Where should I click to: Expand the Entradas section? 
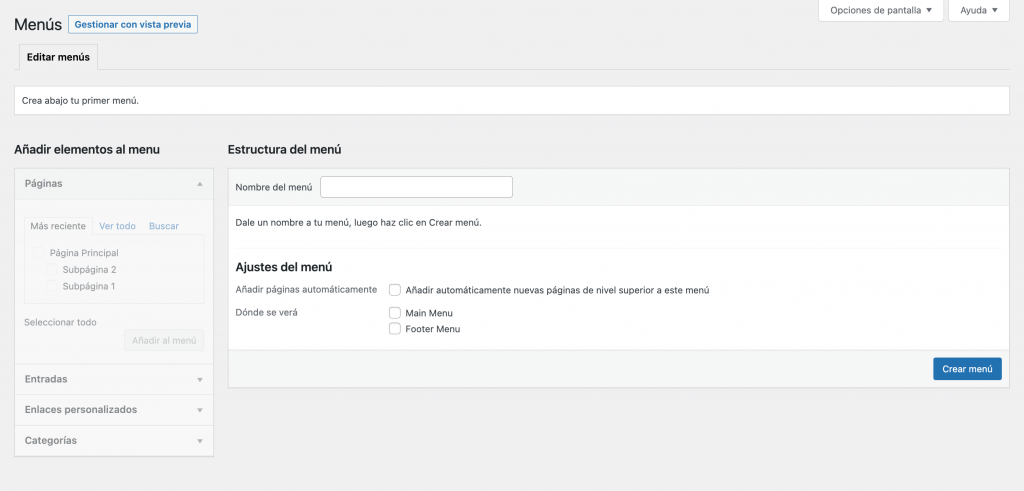point(200,380)
